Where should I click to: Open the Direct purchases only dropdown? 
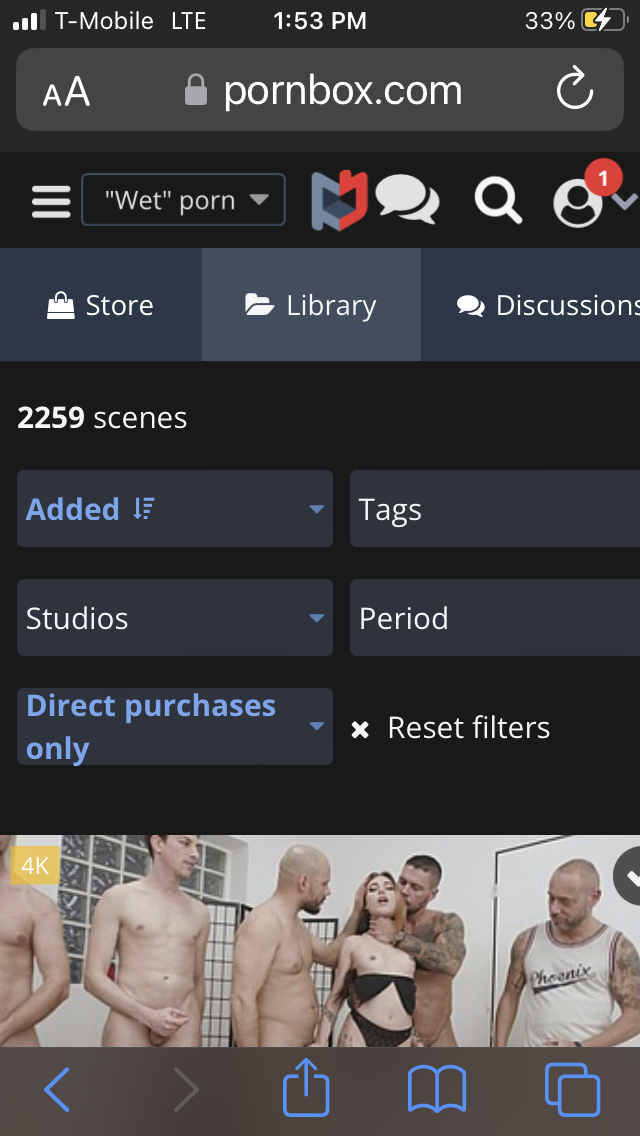coord(175,727)
